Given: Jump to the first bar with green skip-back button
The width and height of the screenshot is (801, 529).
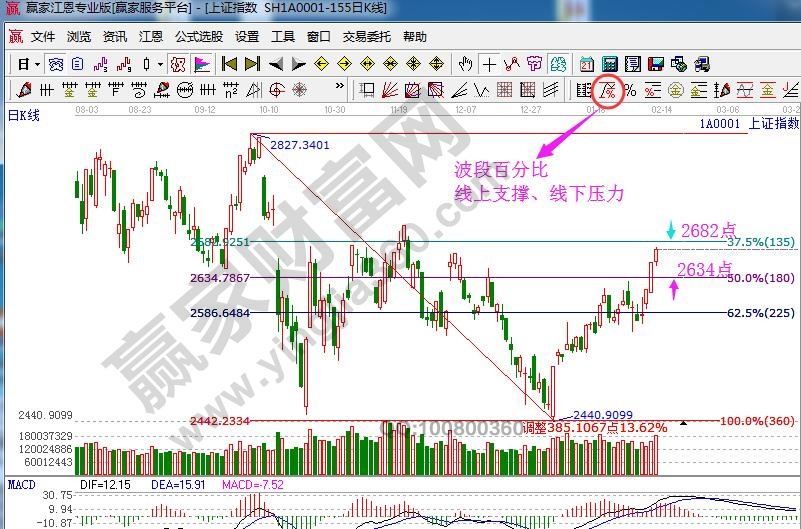Looking at the screenshot, I should pos(229,64).
